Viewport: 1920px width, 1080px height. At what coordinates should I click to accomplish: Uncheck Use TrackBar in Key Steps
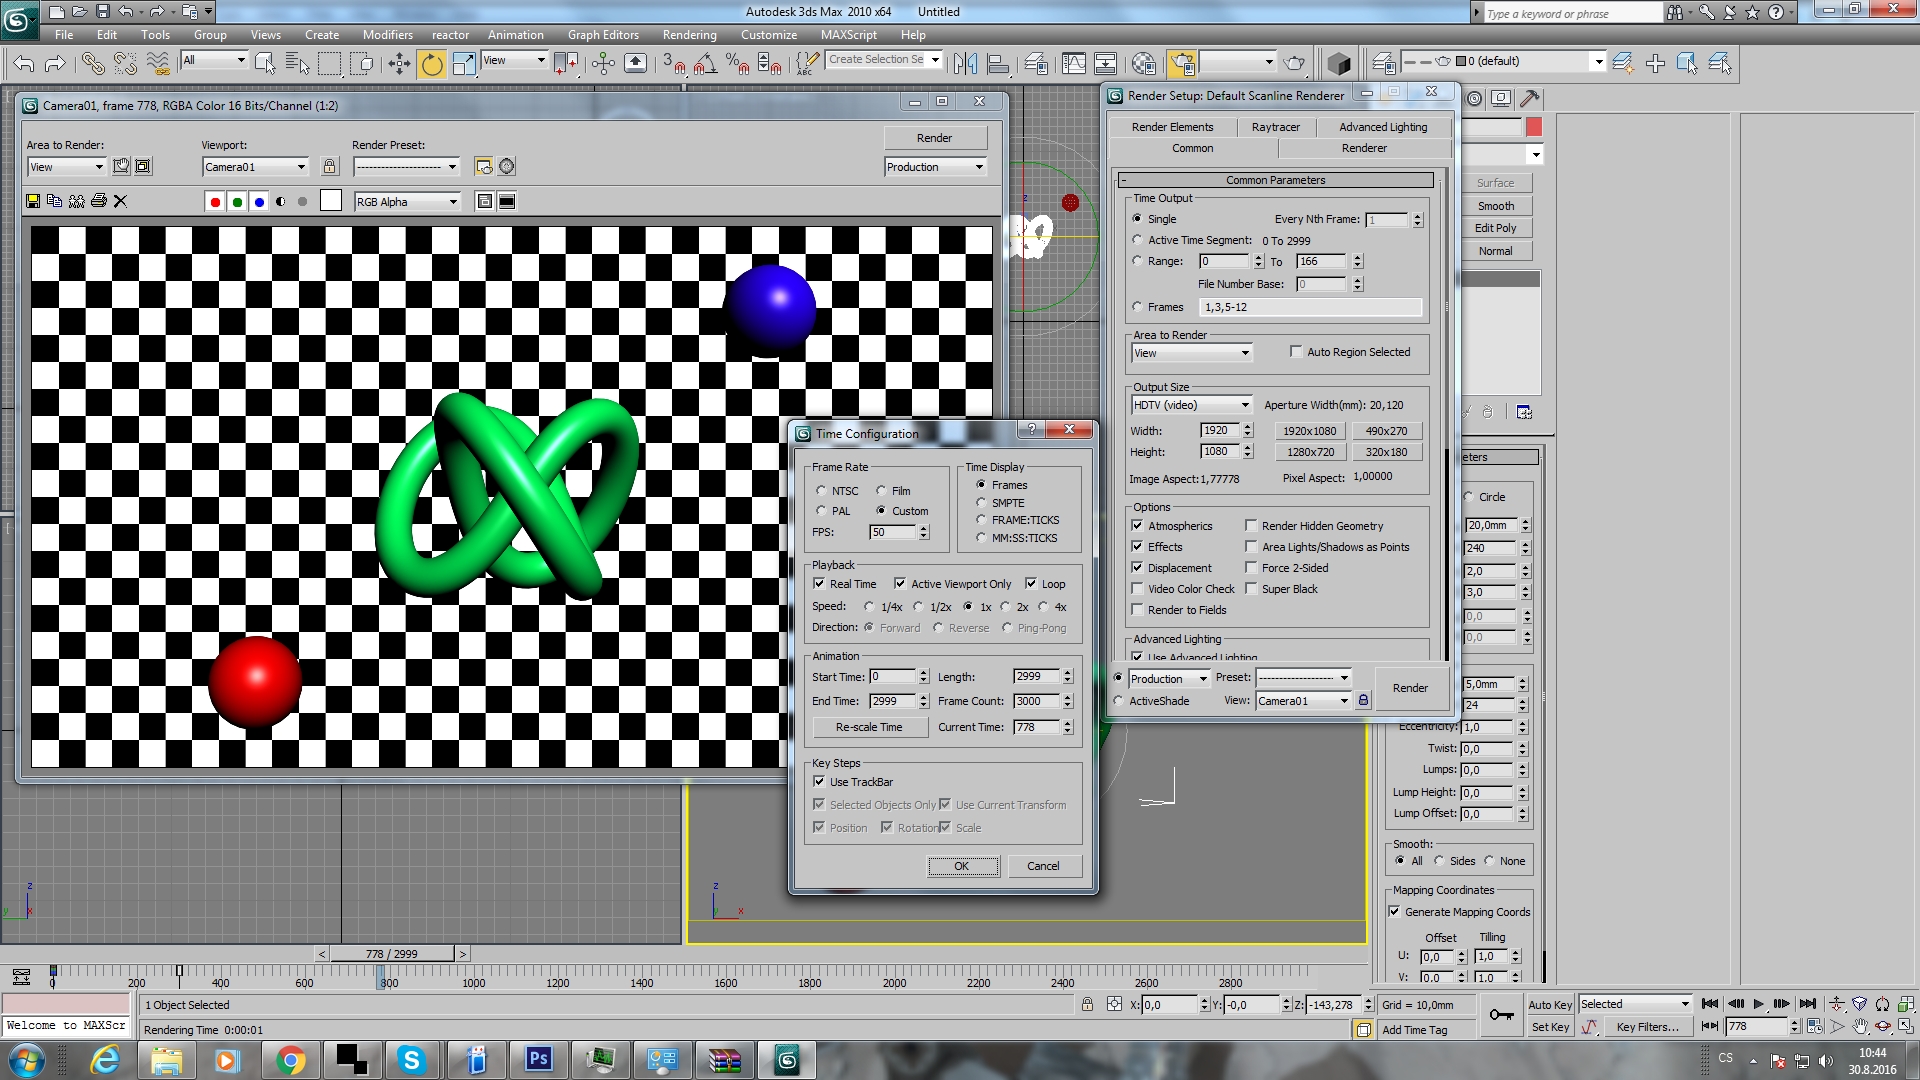point(853,782)
